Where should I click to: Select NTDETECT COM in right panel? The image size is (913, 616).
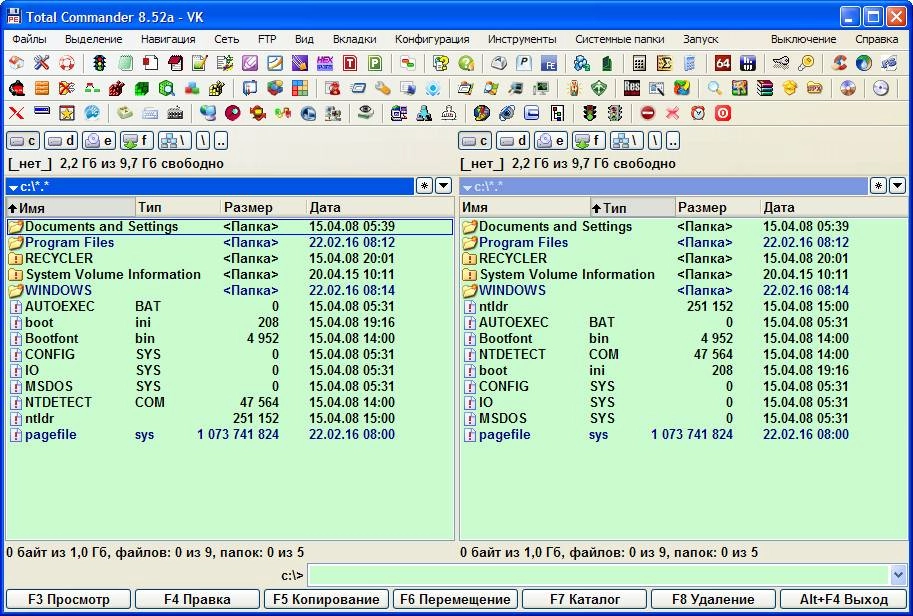683,355
